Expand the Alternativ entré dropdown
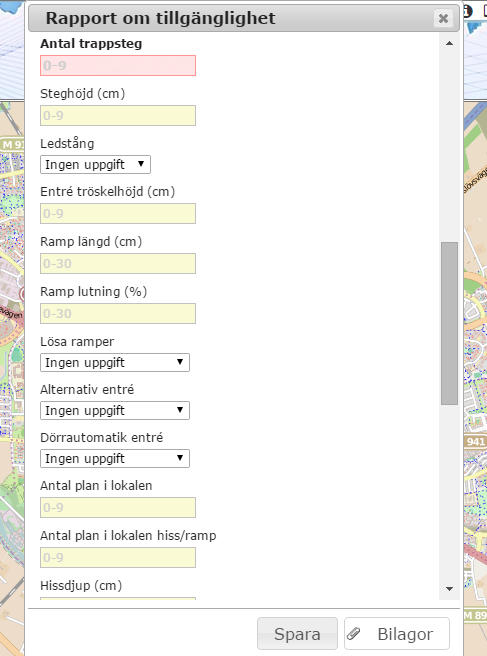This screenshot has height=656, width=487. click(115, 410)
